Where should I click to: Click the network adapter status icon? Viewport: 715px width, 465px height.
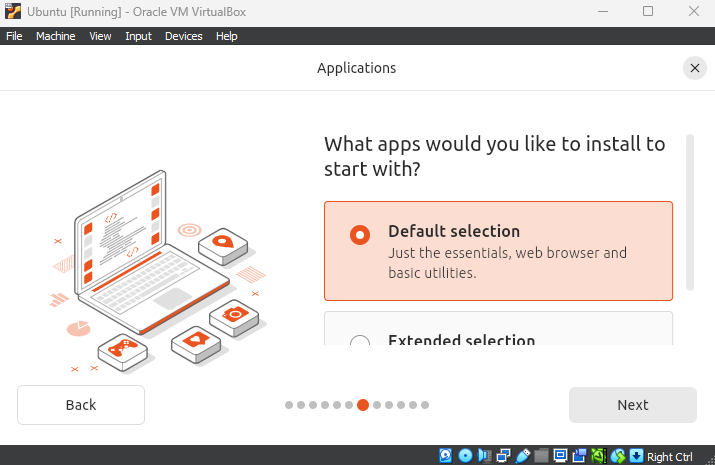pyautogui.click(x=504, y=456)
